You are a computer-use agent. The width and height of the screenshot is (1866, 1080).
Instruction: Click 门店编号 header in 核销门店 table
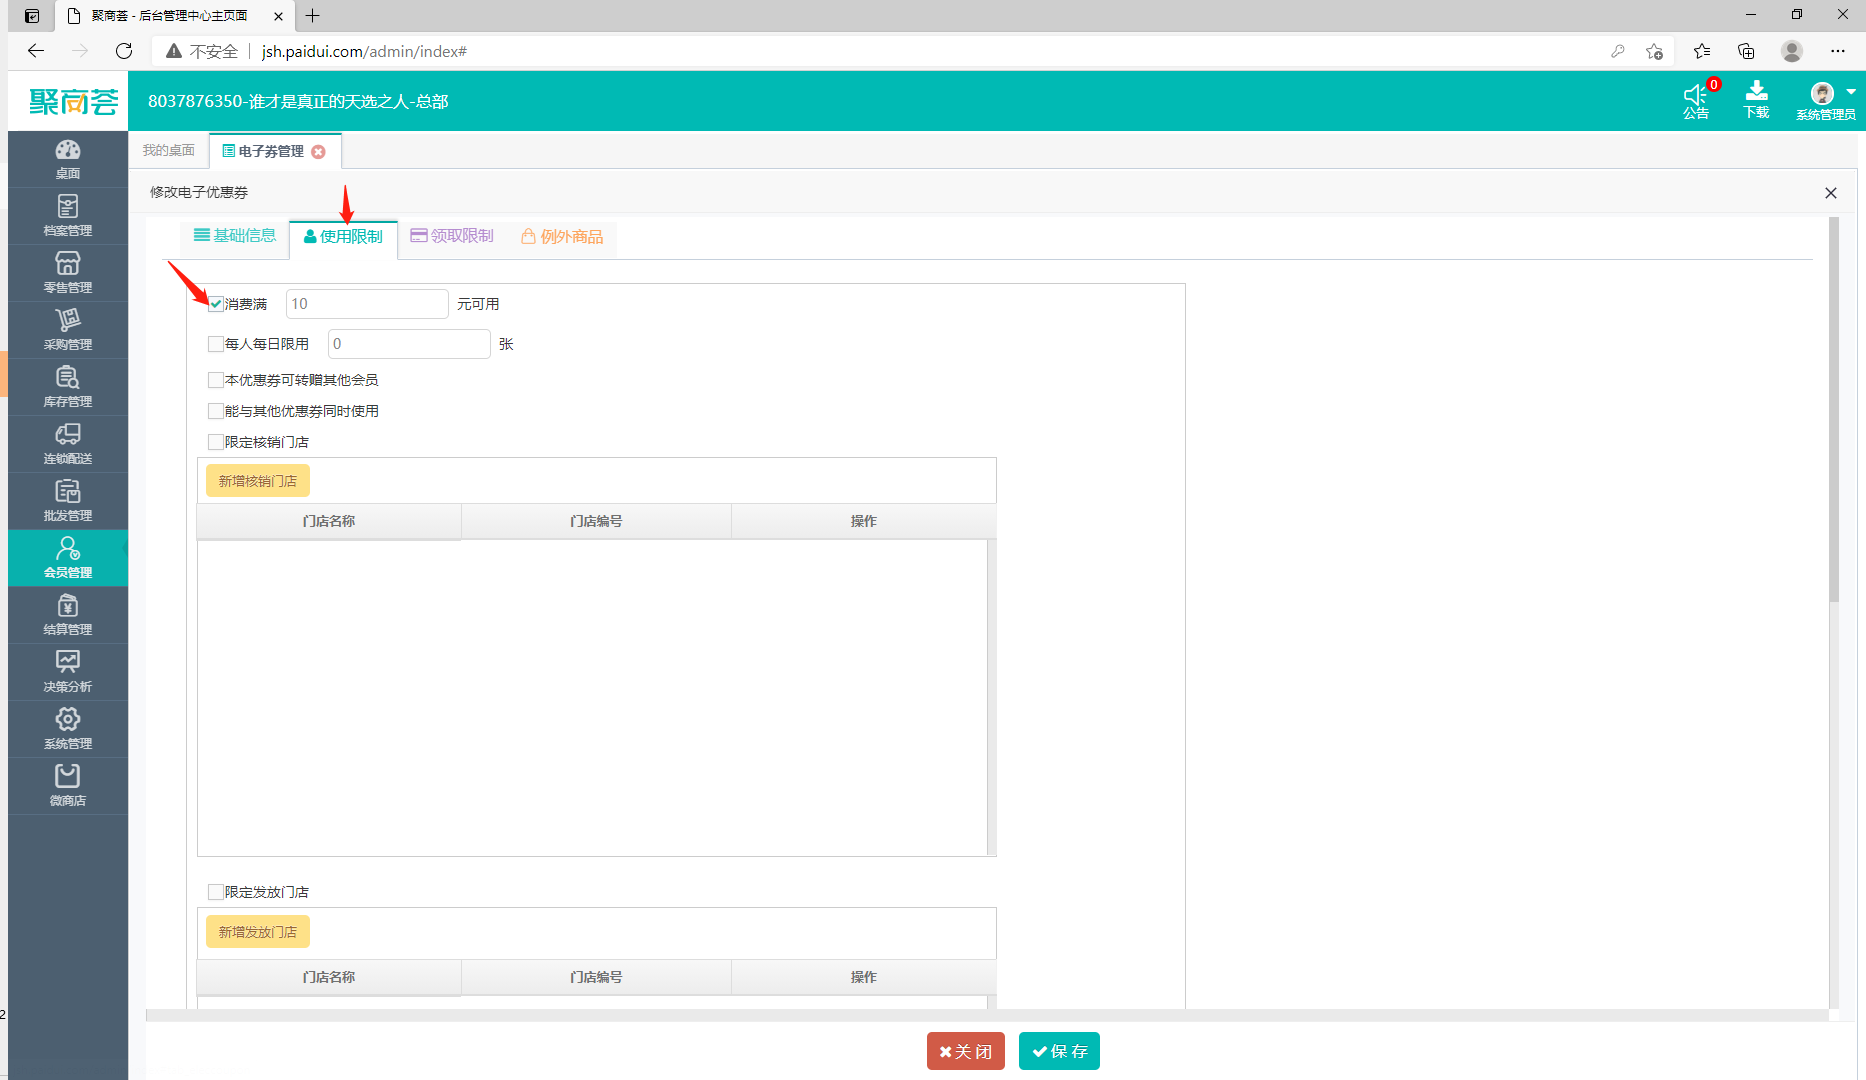click(x=596, y=521)
